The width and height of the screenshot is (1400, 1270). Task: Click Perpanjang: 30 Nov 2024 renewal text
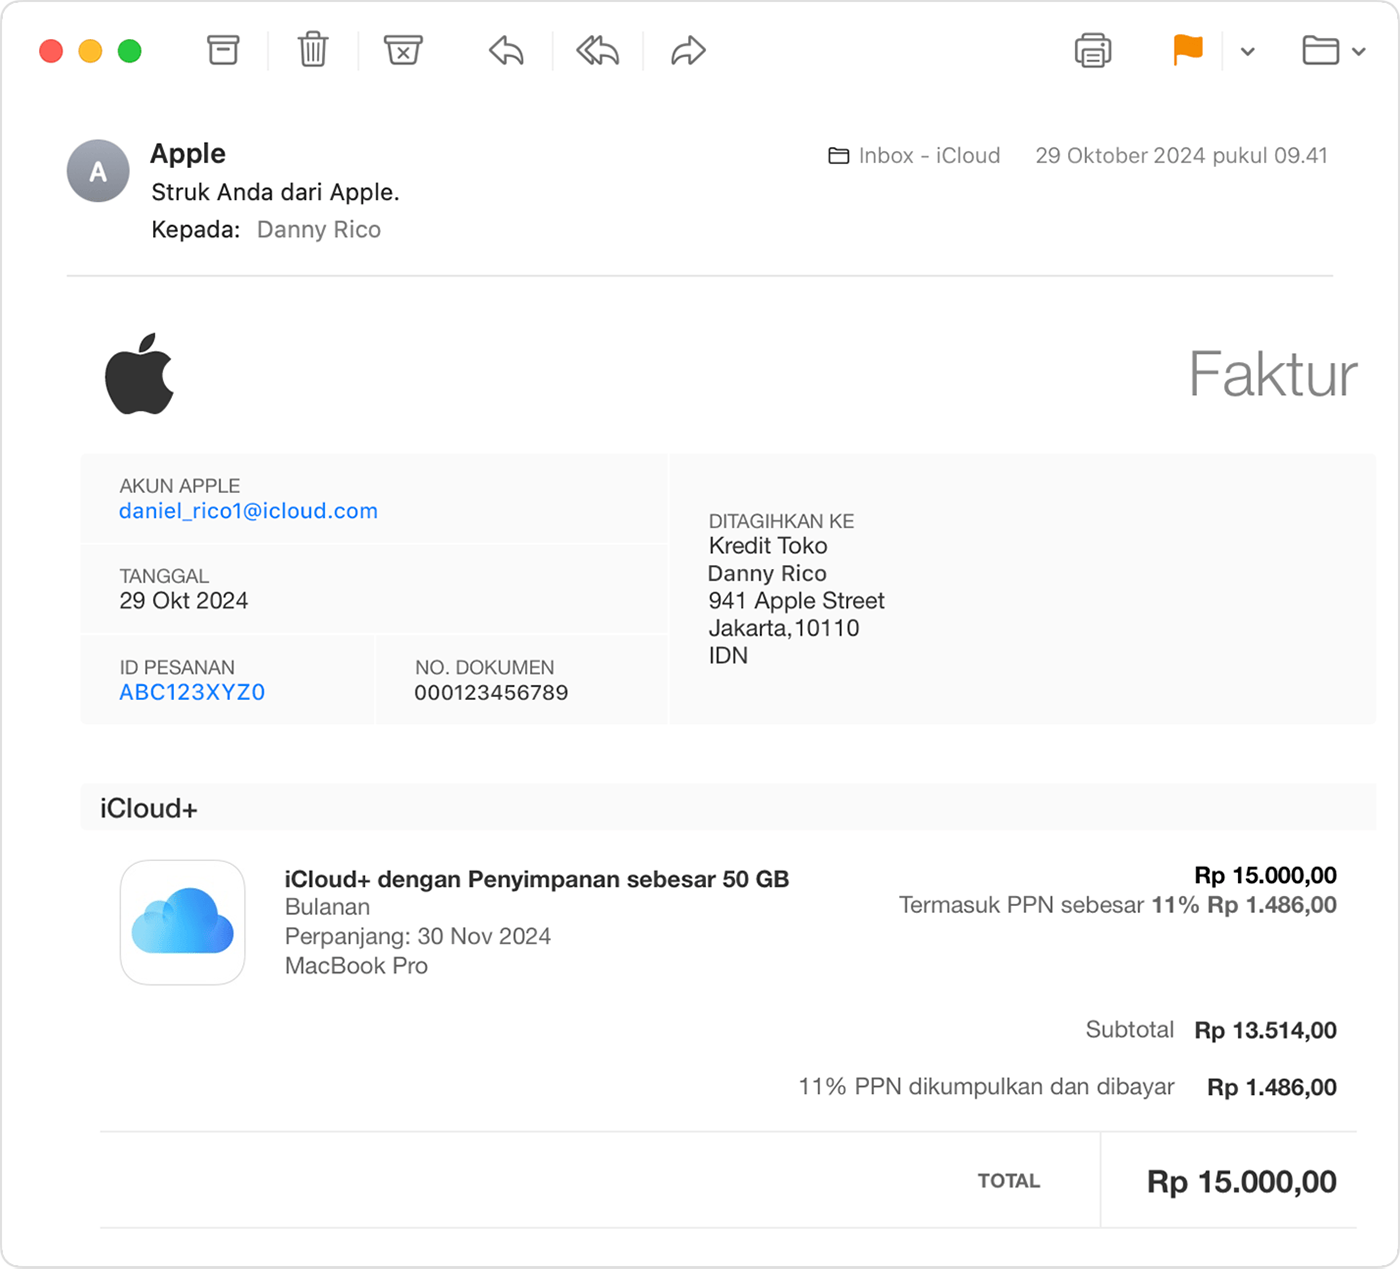point(418,936)
